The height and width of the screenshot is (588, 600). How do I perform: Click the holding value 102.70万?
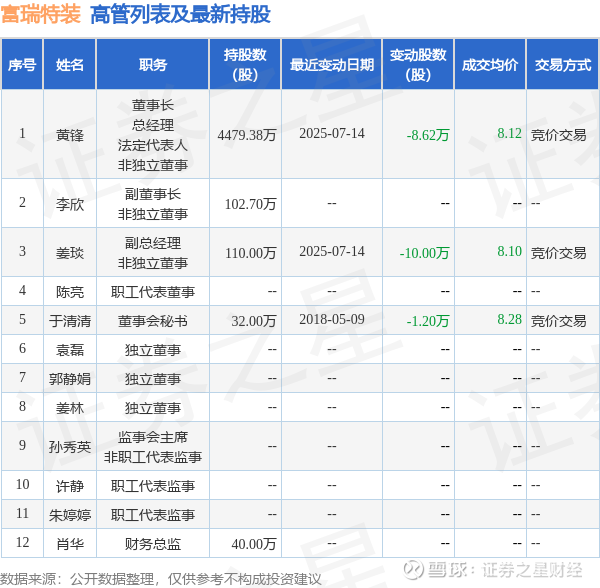click(250, 204)
